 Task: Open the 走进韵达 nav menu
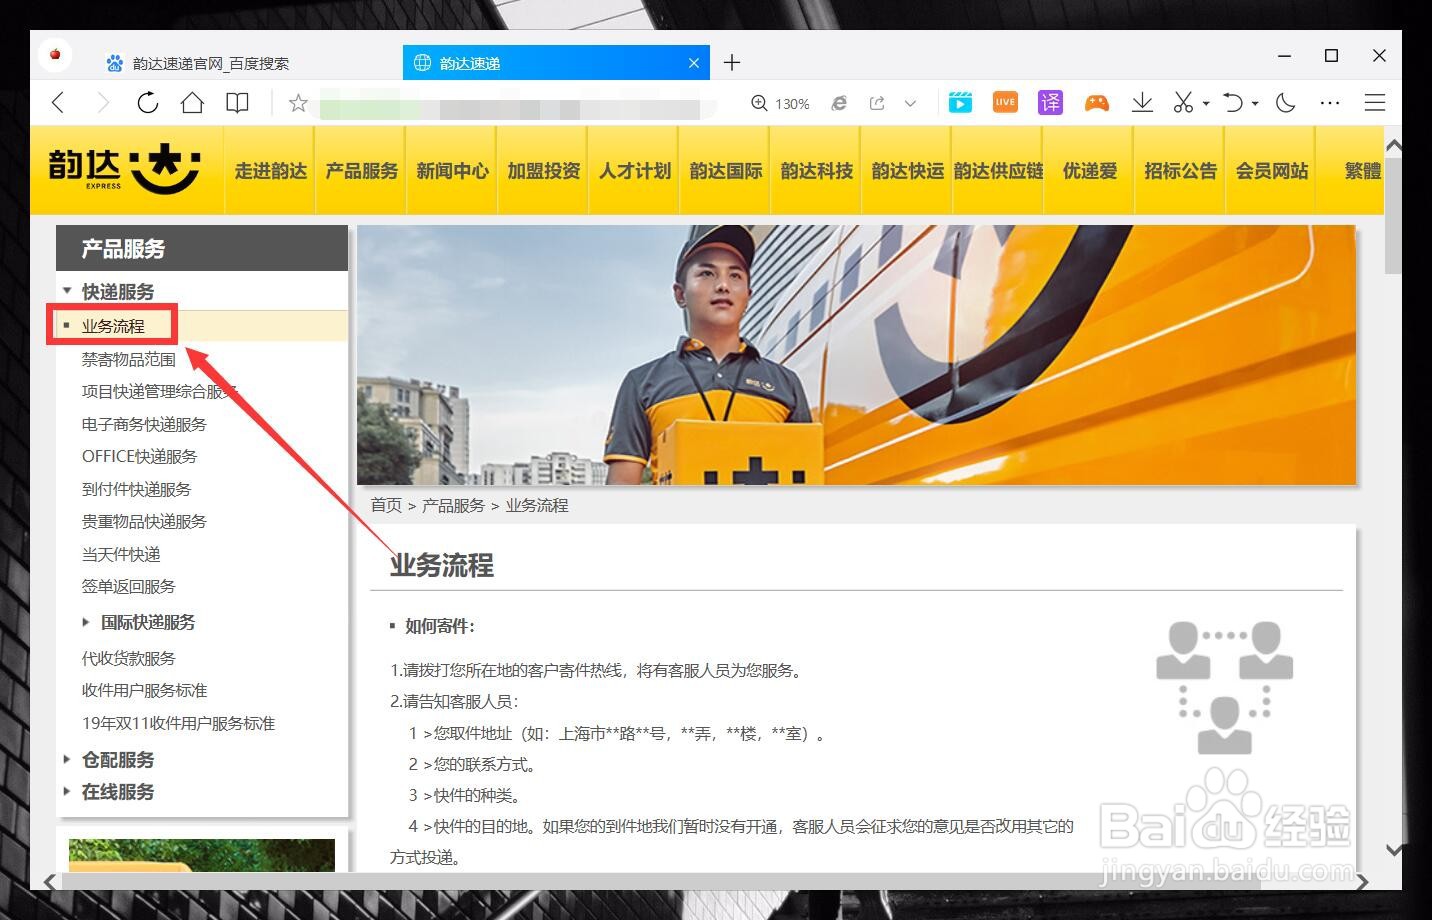[x=270, y=171]
